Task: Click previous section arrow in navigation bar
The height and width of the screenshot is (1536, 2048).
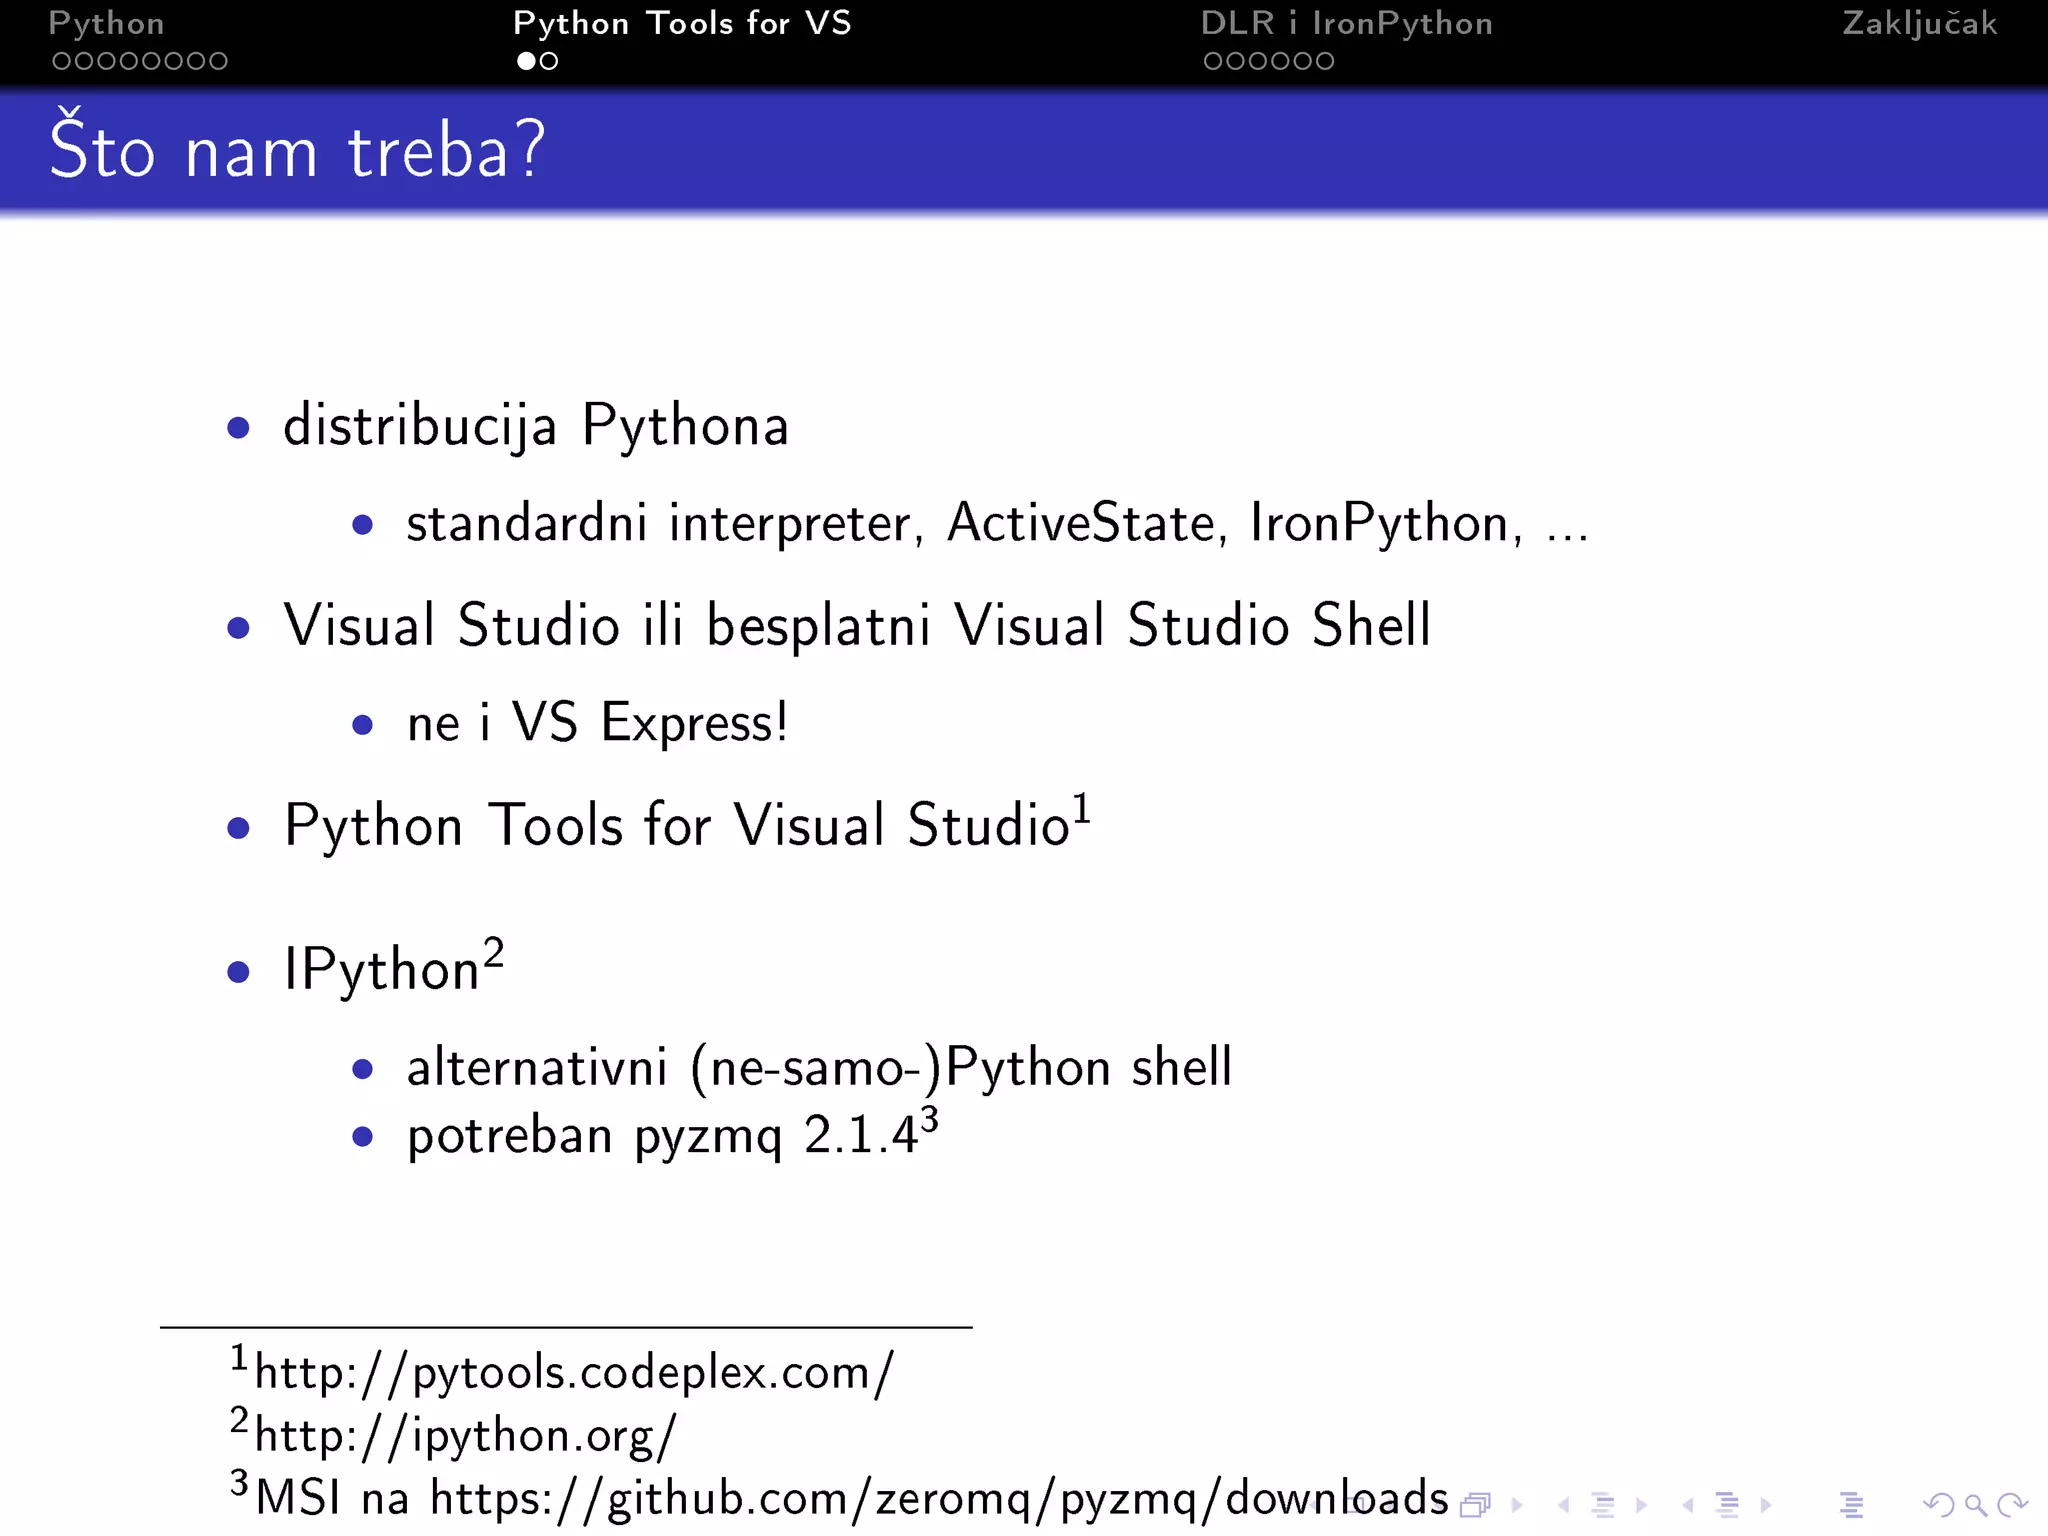Action: tap(1688, 1504)
